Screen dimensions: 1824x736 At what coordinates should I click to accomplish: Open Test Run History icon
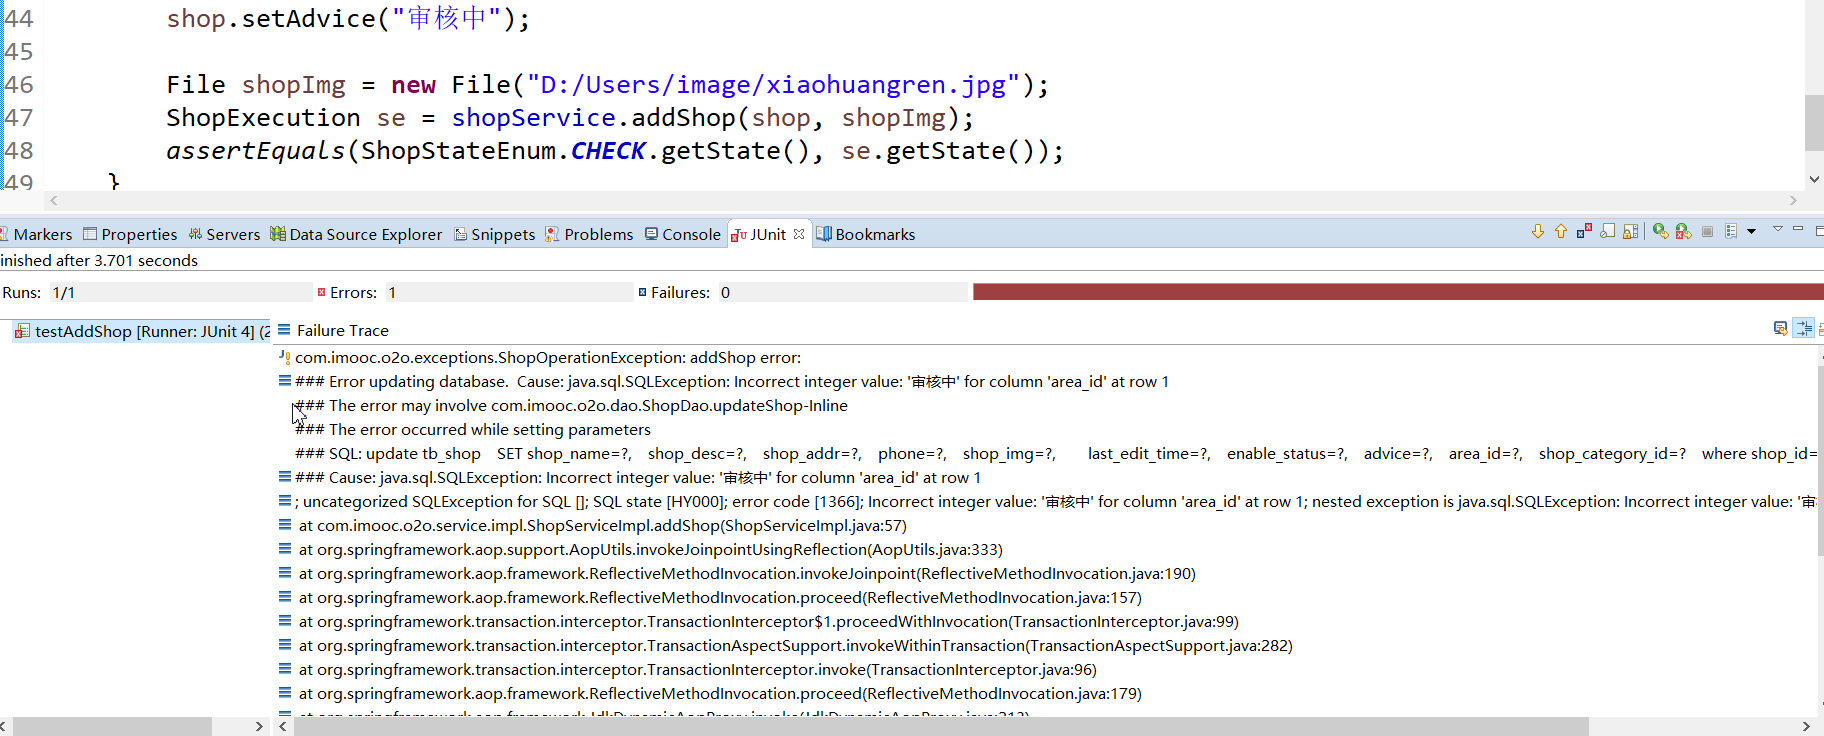(1731, 232)
